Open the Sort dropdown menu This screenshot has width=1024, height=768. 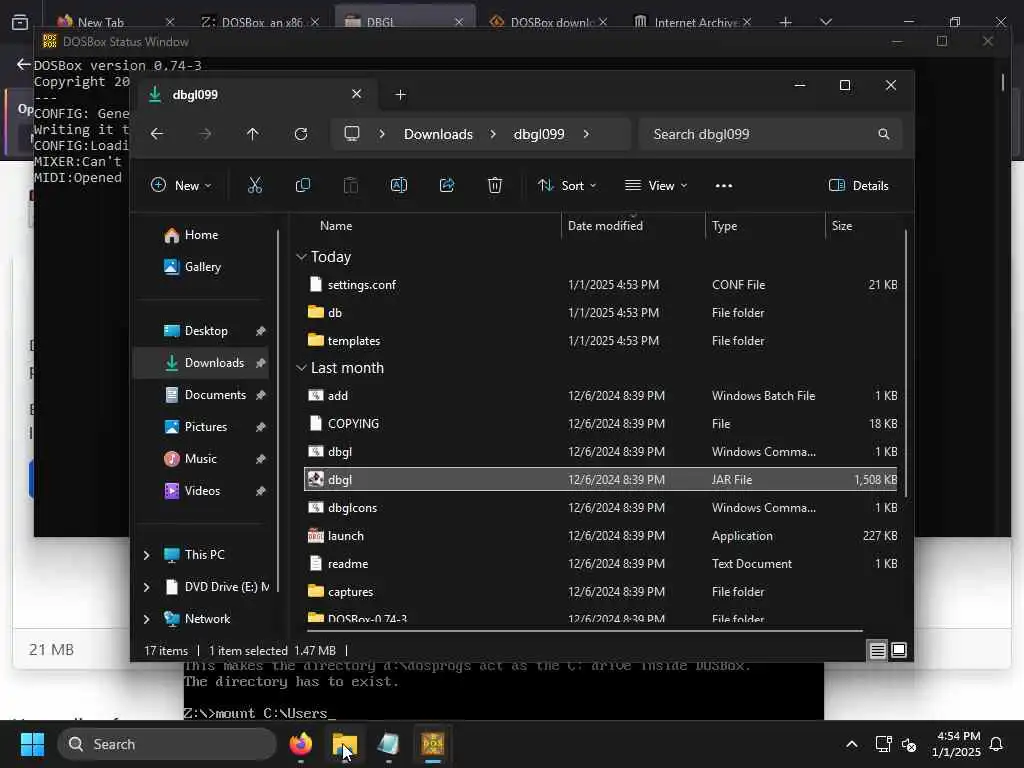566,185
